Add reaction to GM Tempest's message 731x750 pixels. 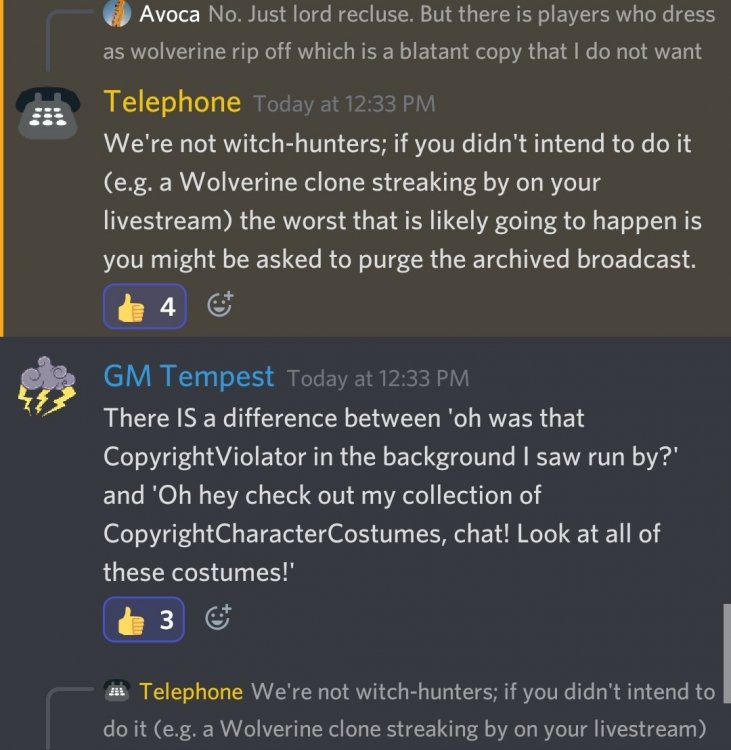pyautogui.click(x=218, y=618)
